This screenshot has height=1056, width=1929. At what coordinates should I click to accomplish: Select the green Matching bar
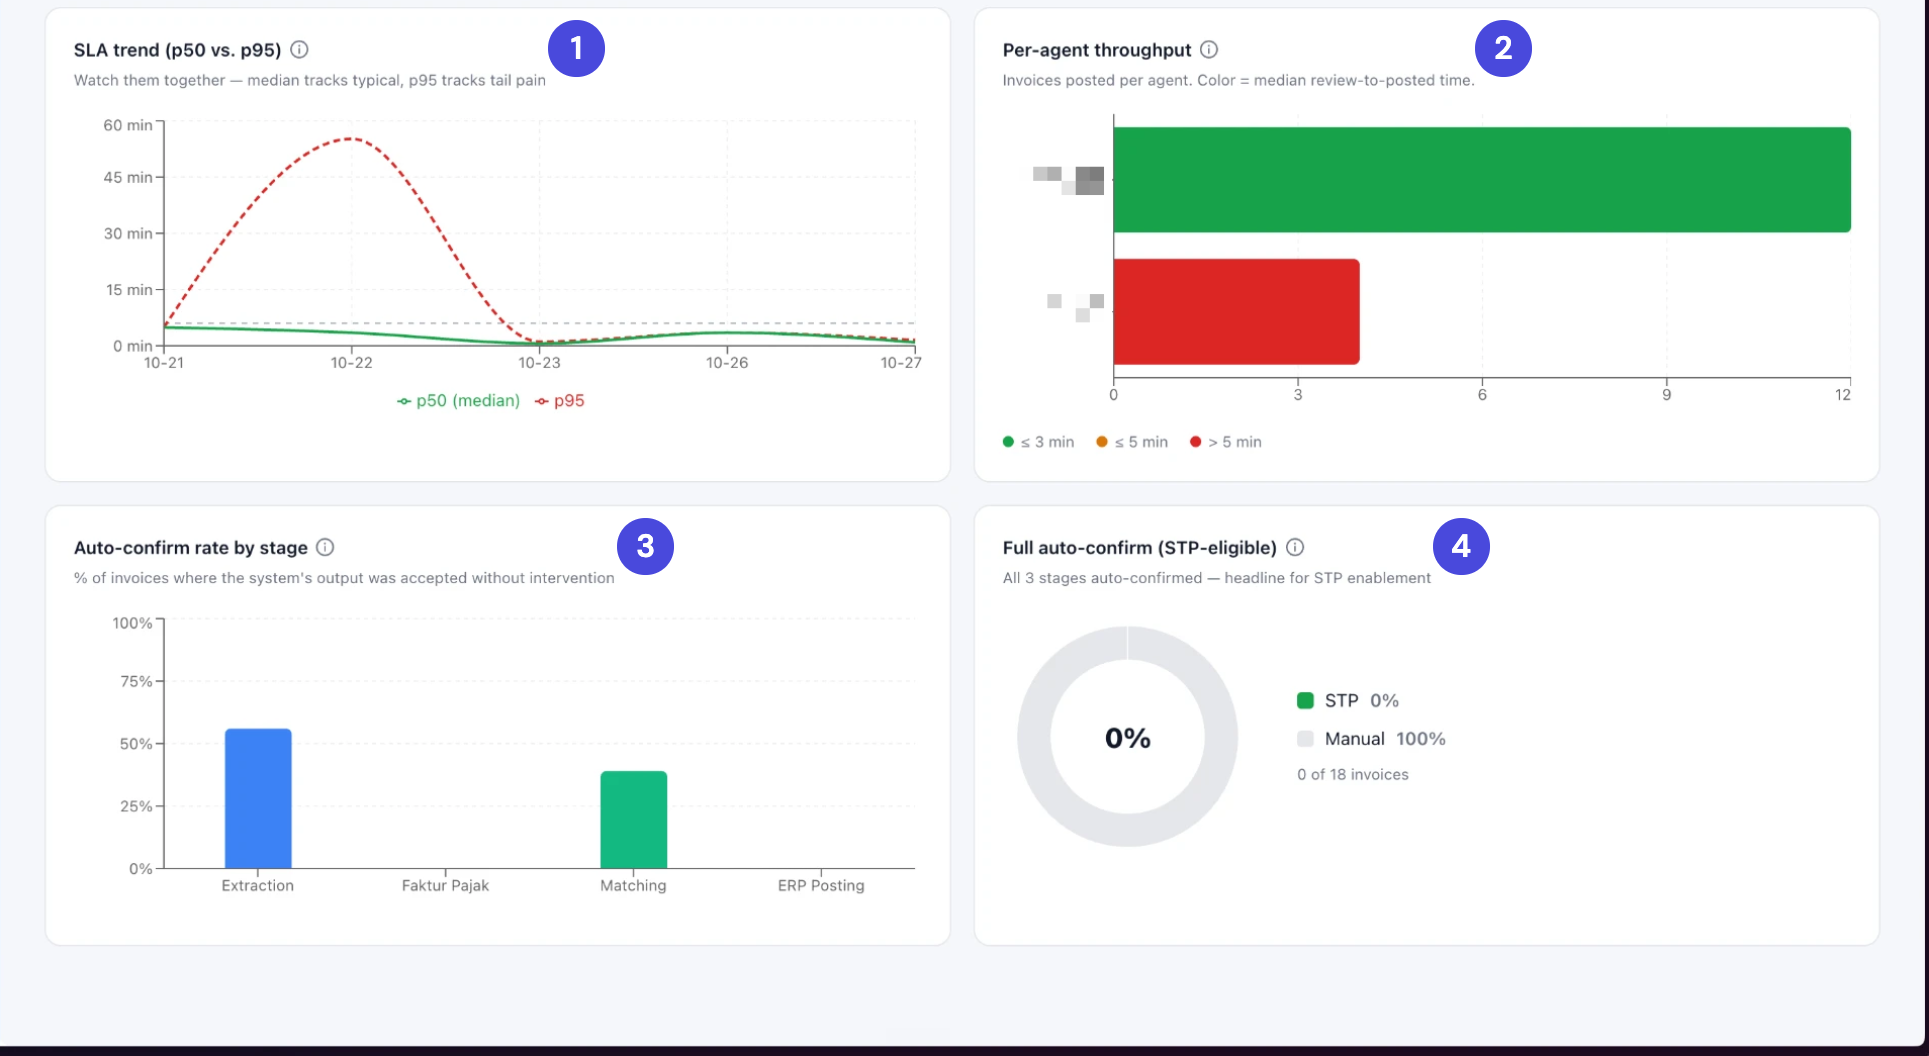tap(633, 820)
